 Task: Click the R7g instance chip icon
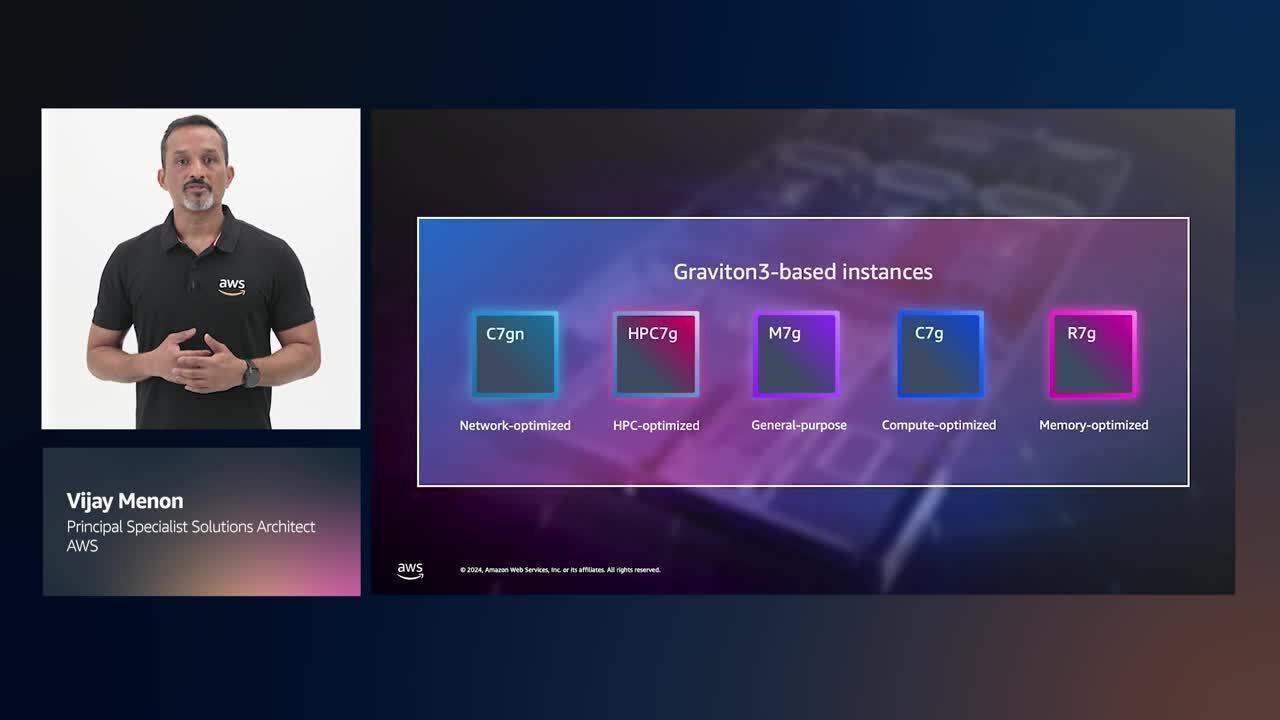tap(1093, 355)
